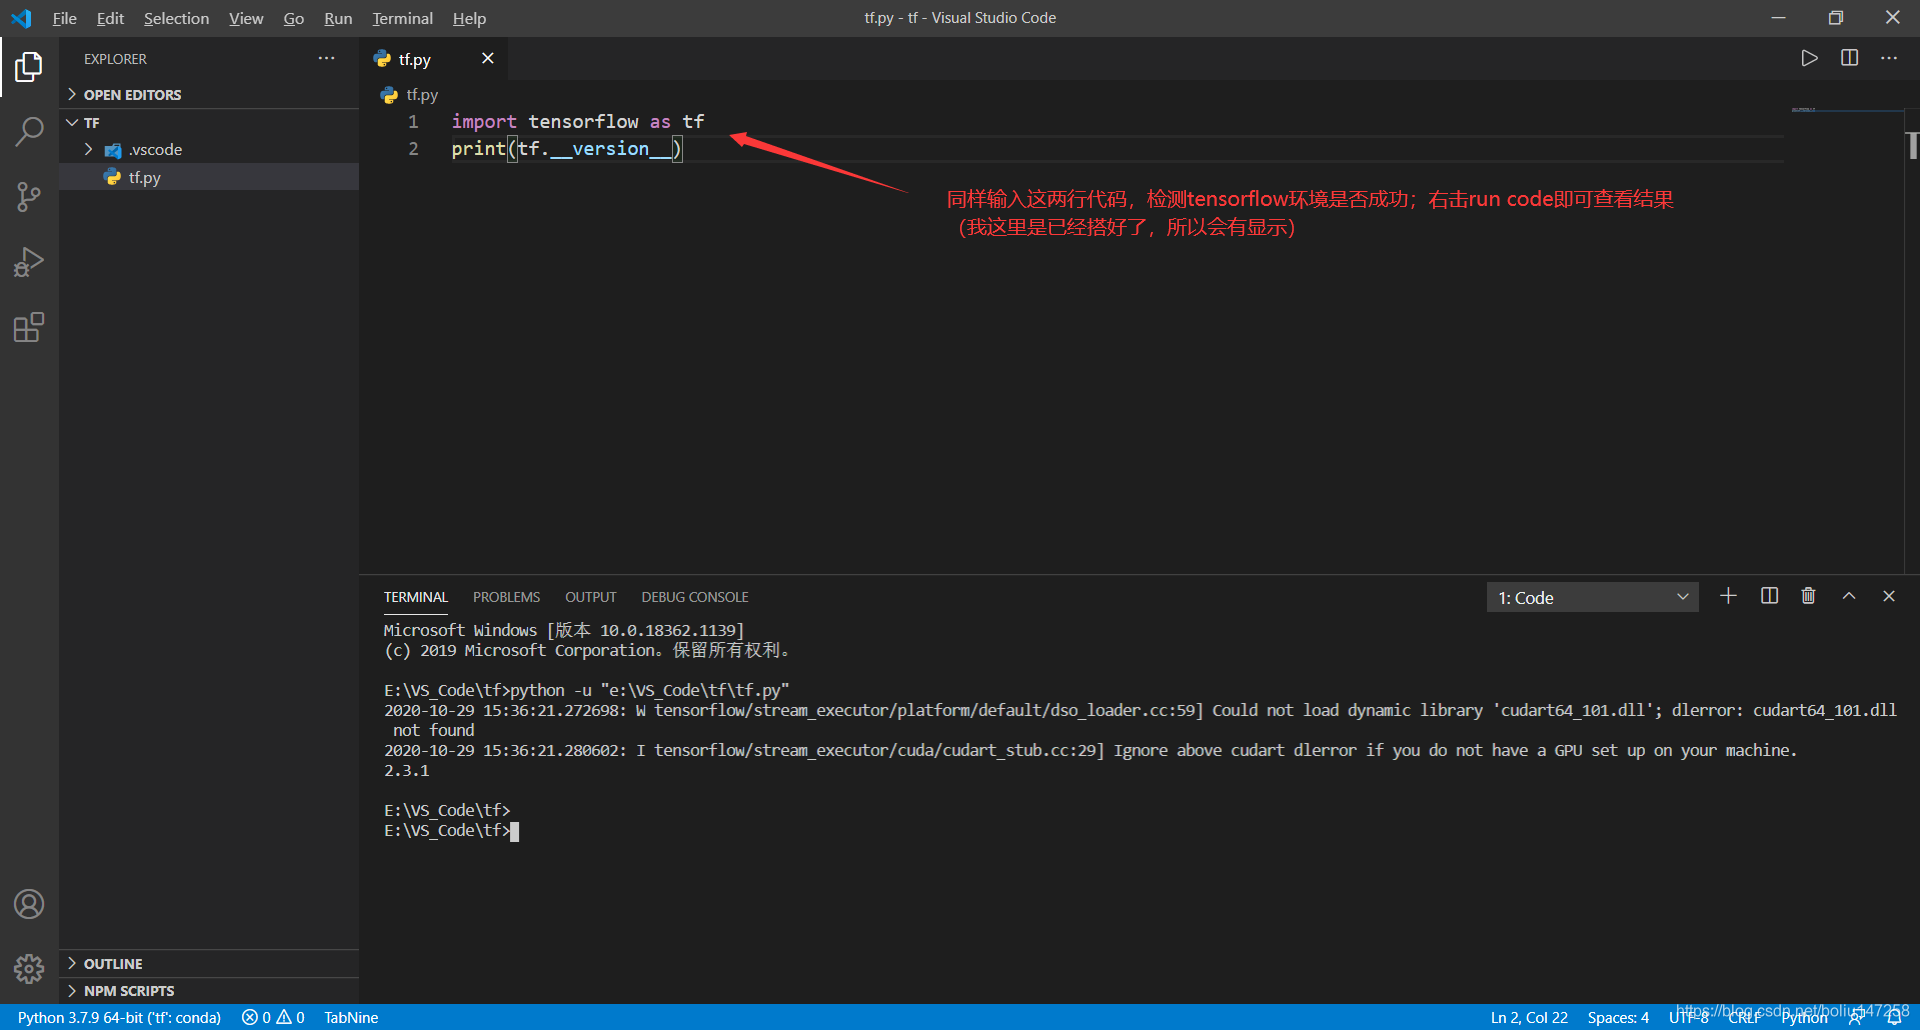The width and height of the screenshot is (1920, 1030).
Task: Open the Selection menu
Action: (176, 18)
